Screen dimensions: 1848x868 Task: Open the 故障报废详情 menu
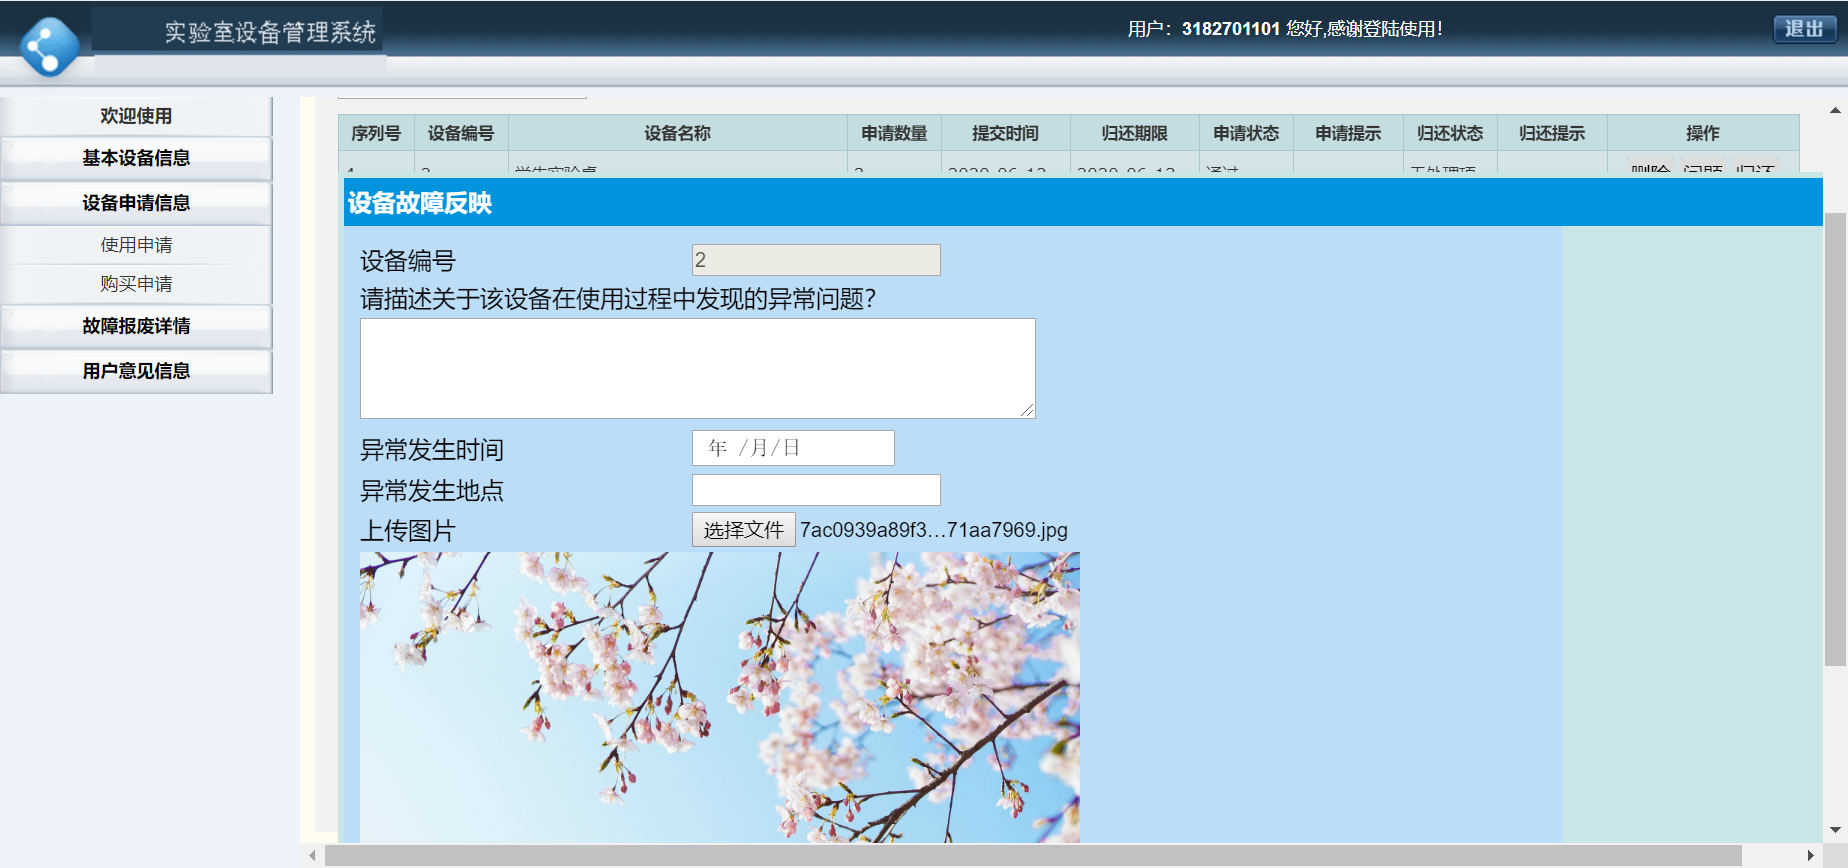[136, 326]
